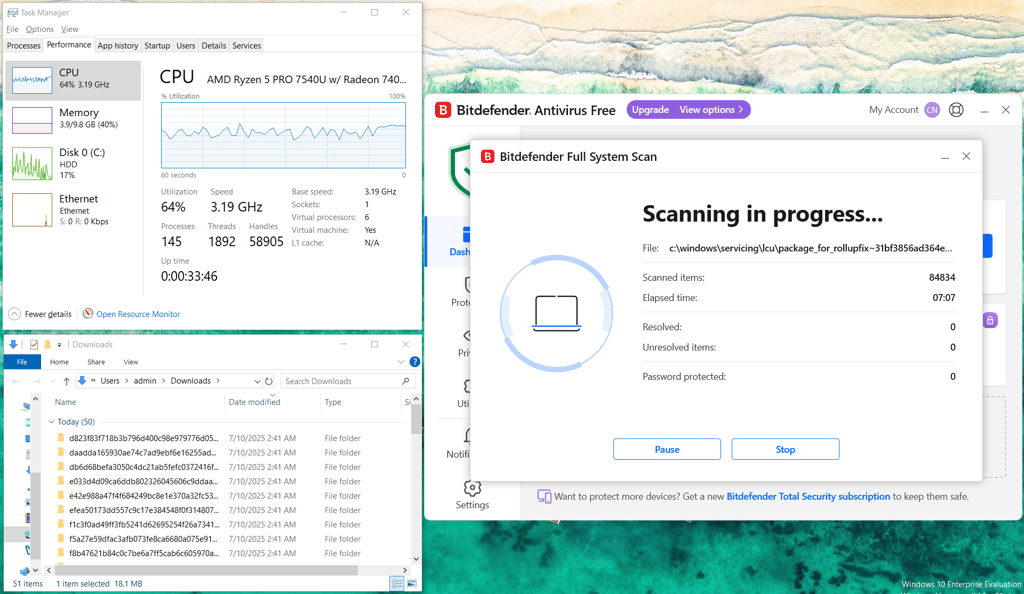
Task: Open the Options menu in Task Manager
Action: coord(40,29)
